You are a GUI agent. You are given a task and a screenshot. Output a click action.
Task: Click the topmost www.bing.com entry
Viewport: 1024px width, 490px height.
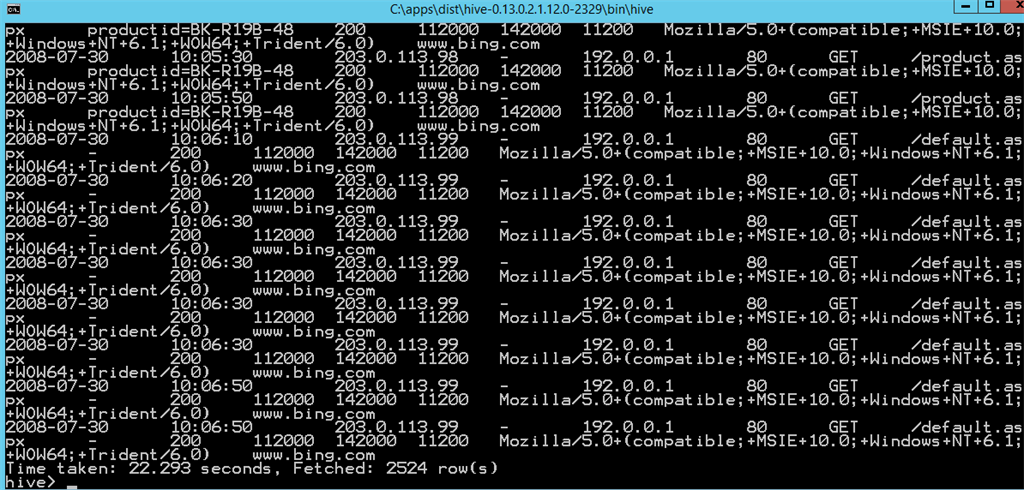point(478,44)
